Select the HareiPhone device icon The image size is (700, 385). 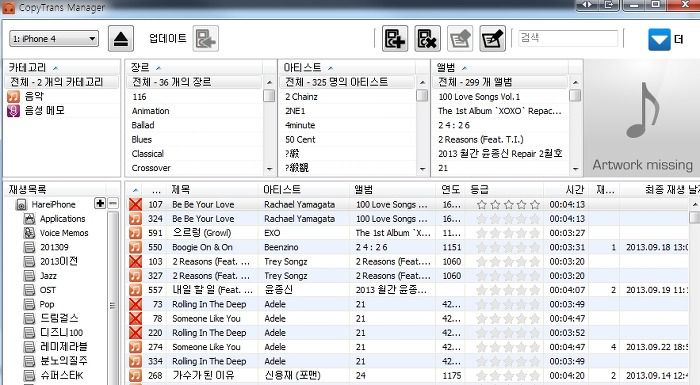(x=21, y=205)
